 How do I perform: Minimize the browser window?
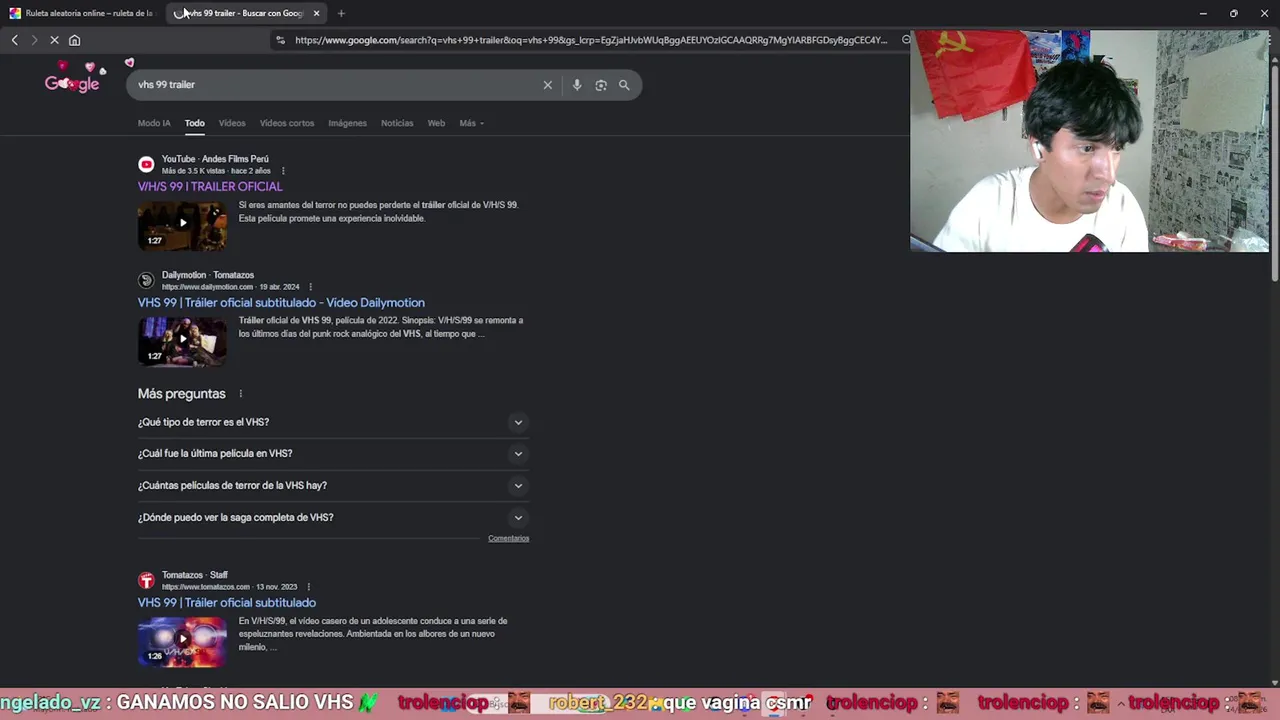[1203, 13]
